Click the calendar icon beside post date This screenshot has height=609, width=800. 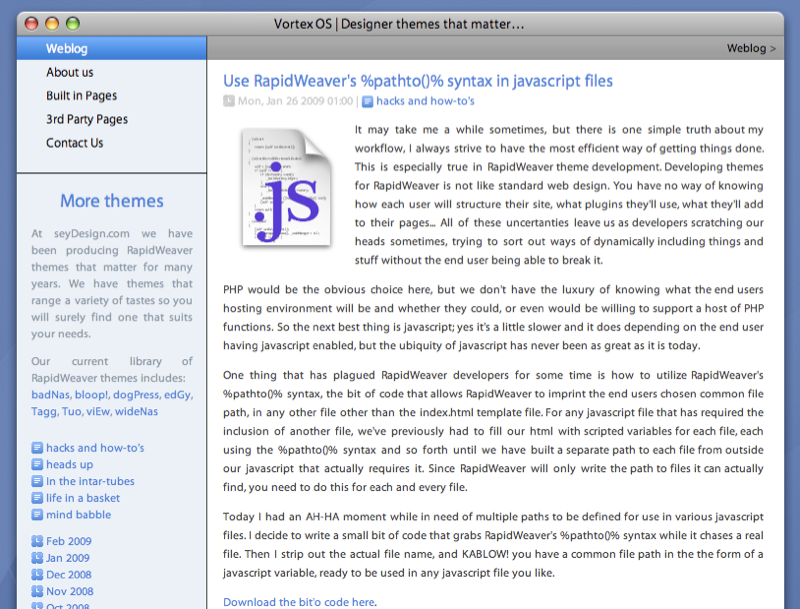228,101
